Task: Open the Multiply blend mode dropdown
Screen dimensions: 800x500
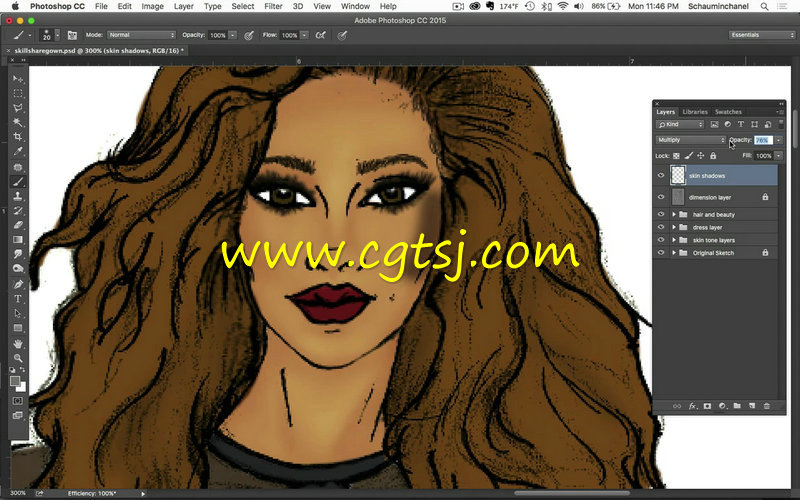Action: 690,140
